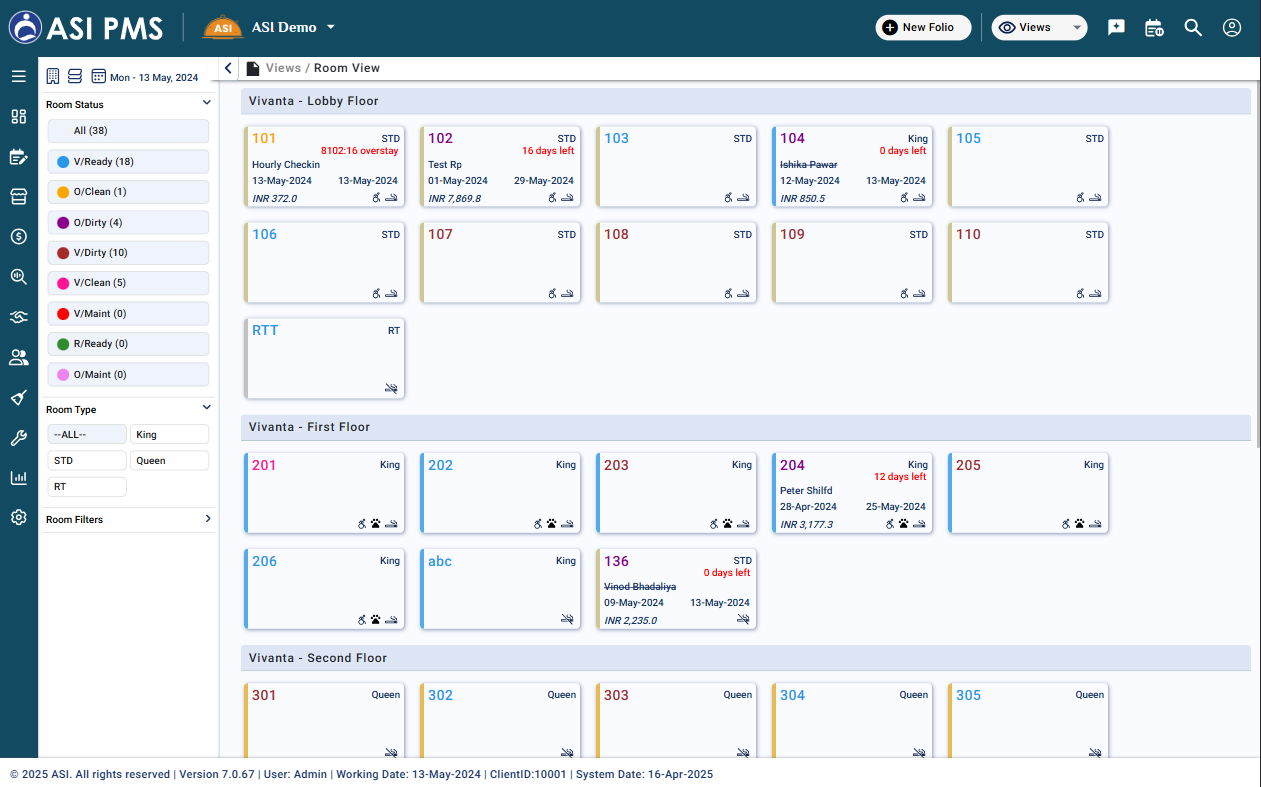1261x787 pixels.
Task: Click the Views breadcrumb link
Action: pos(283,68)
